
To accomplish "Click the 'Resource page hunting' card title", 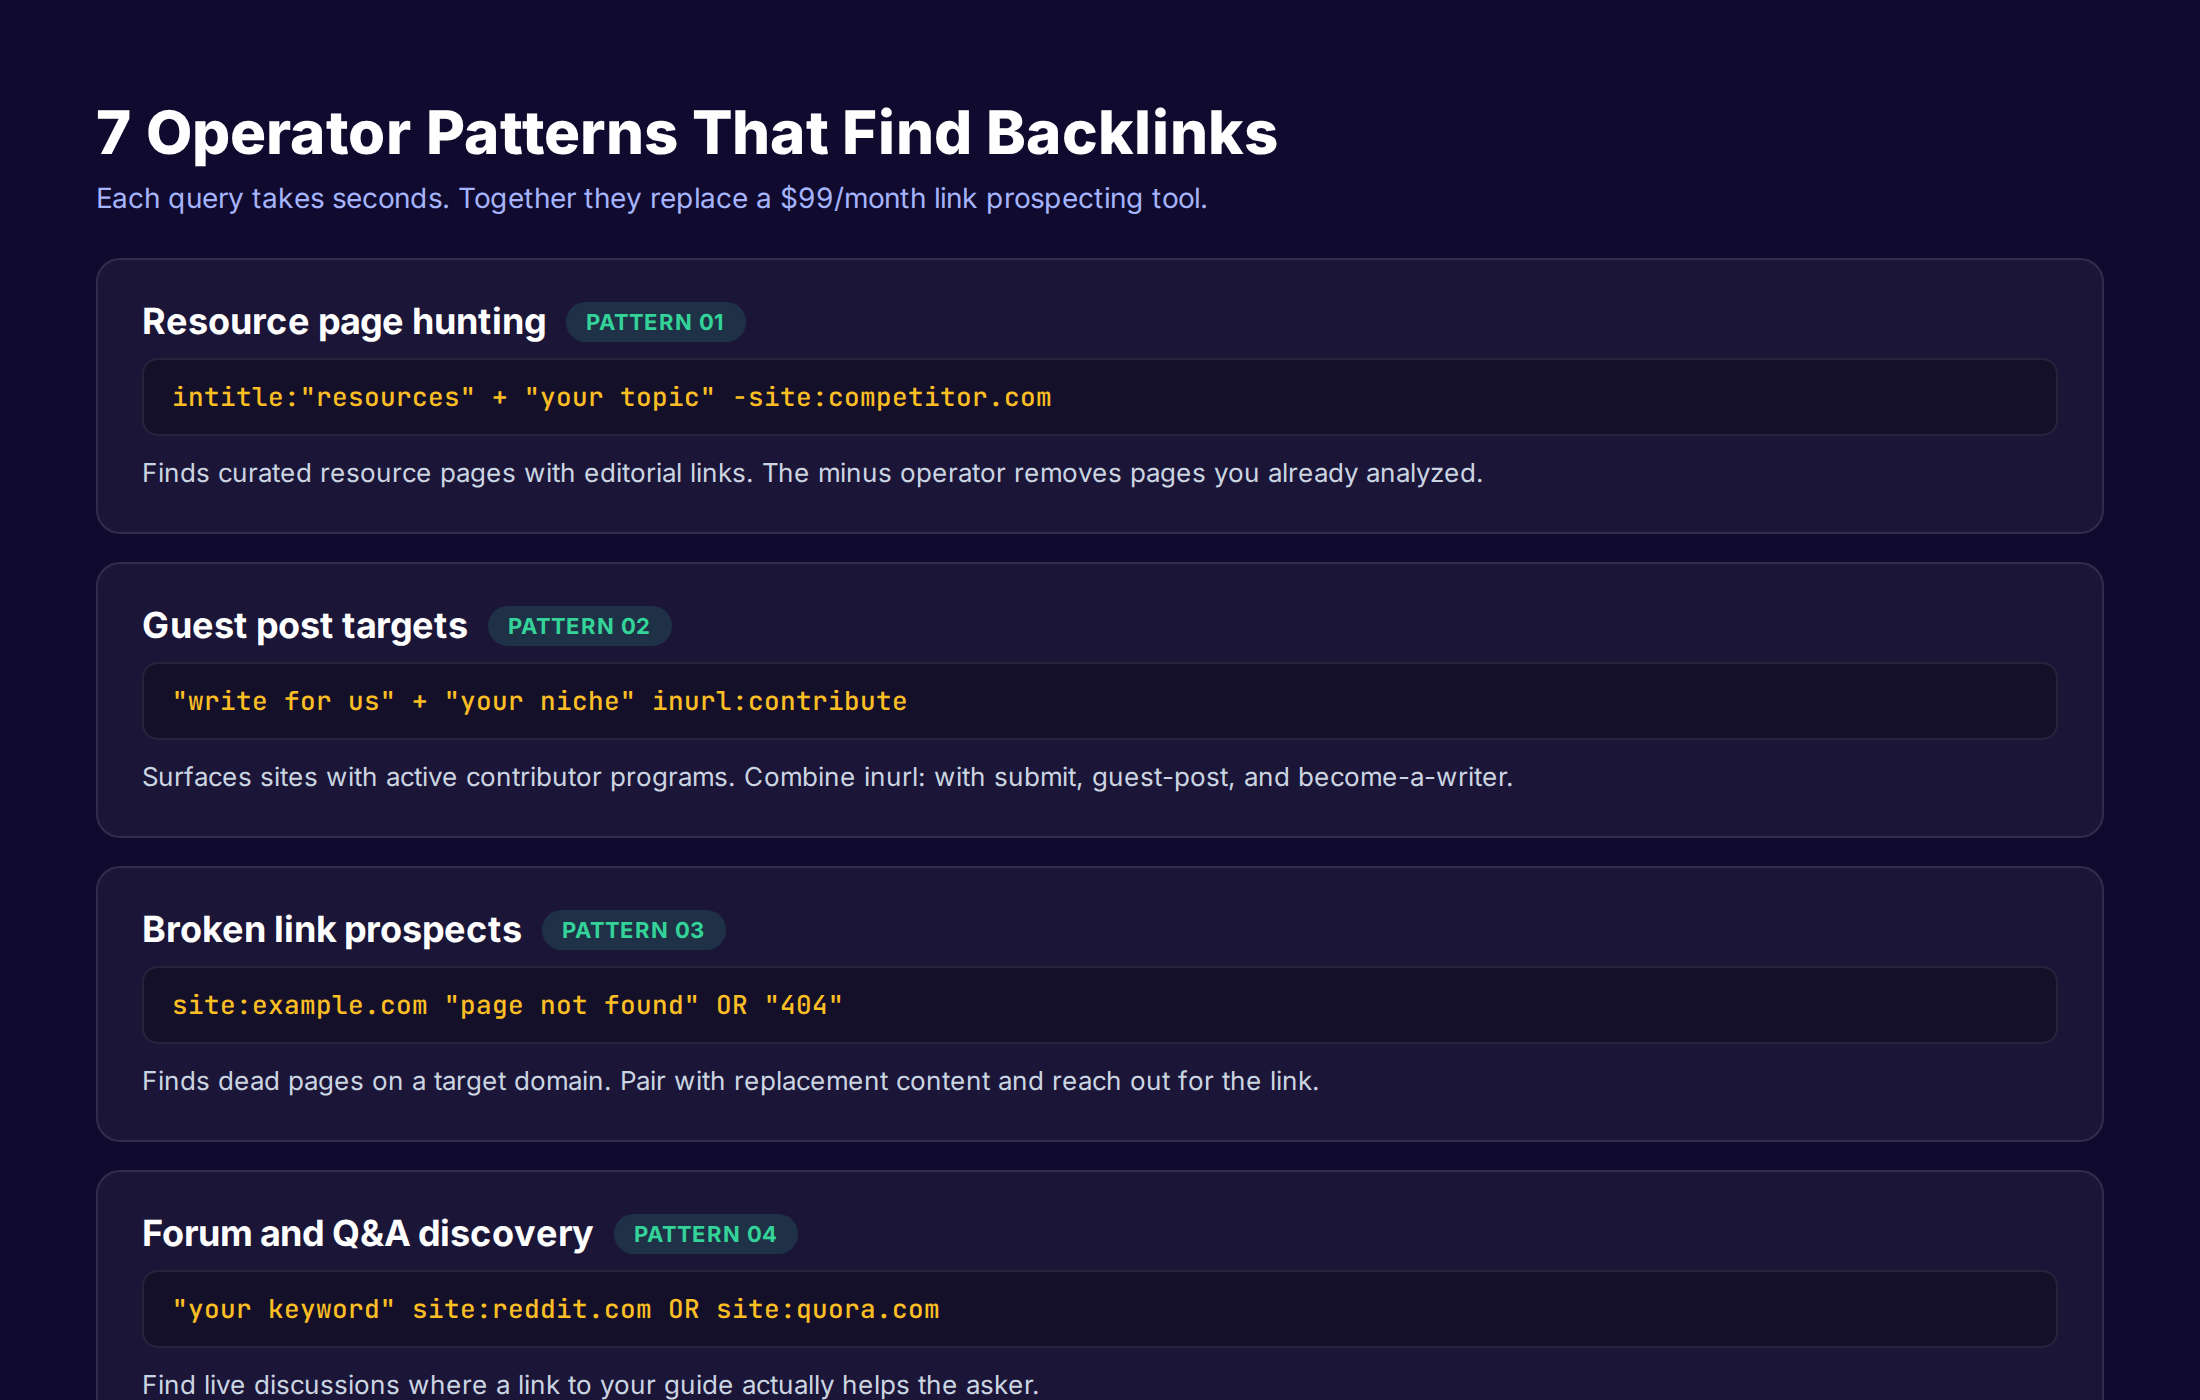I will click(344, 322).
